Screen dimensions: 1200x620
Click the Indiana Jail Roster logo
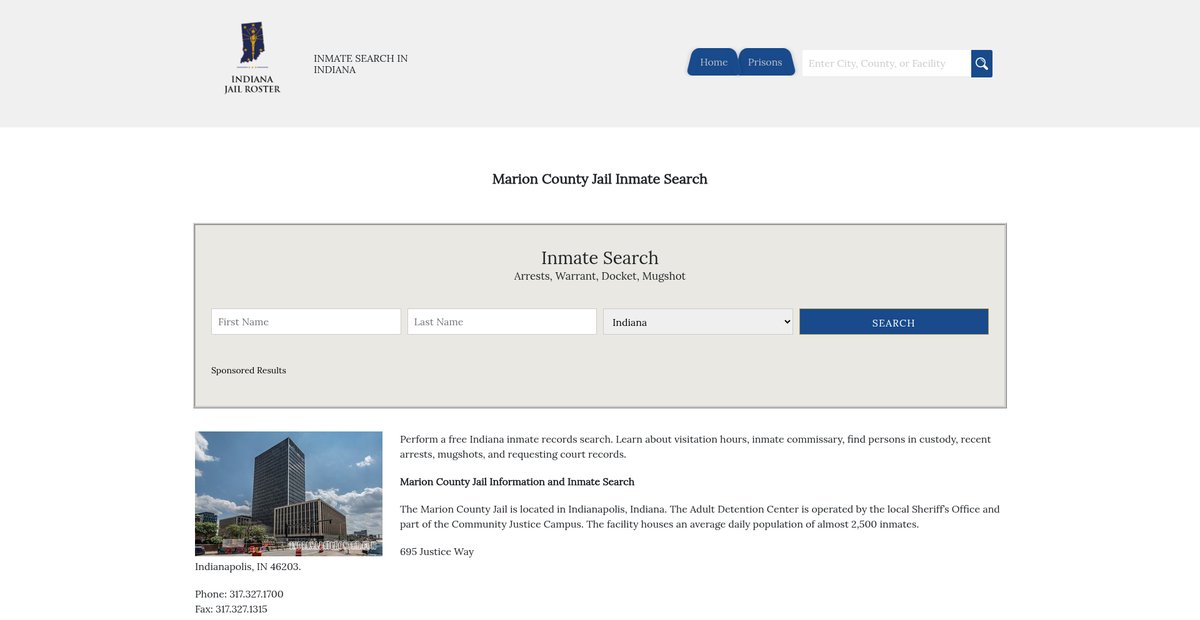point(252,59)
